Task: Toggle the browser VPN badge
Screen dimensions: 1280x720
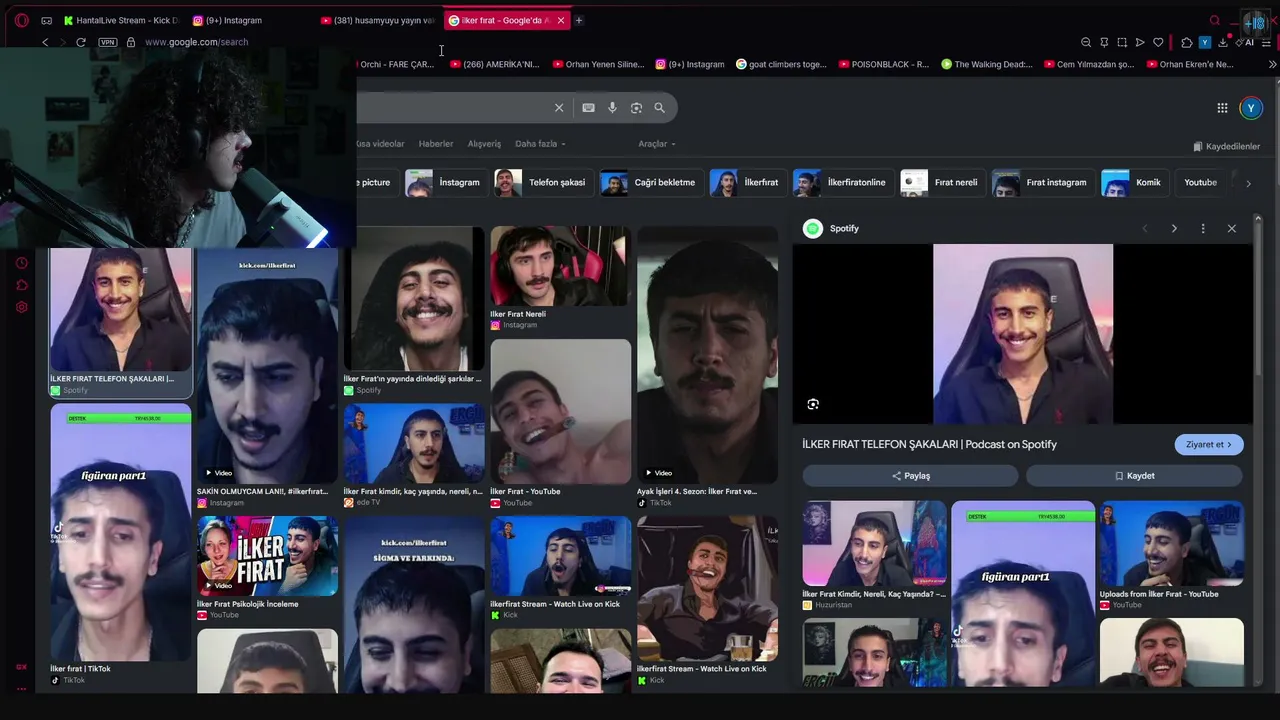Action: point(108,42)
